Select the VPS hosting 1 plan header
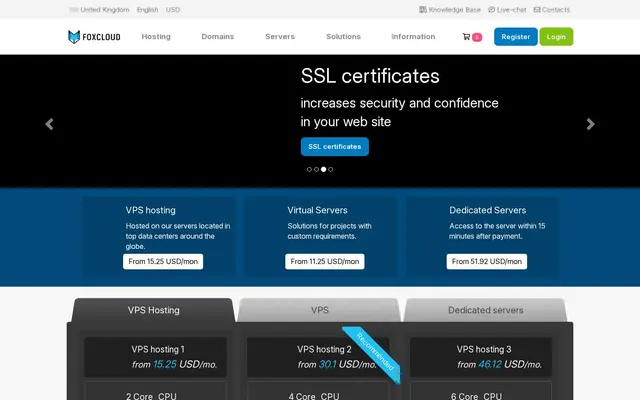Screen dimensions: 640x400 [x=155, y=357]
